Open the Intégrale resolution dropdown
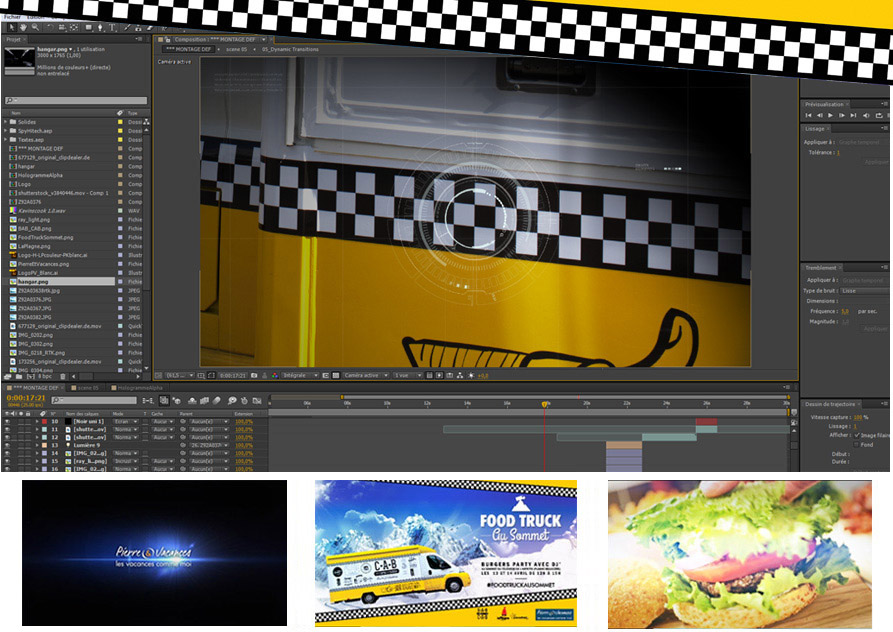 tap(300, 375)
